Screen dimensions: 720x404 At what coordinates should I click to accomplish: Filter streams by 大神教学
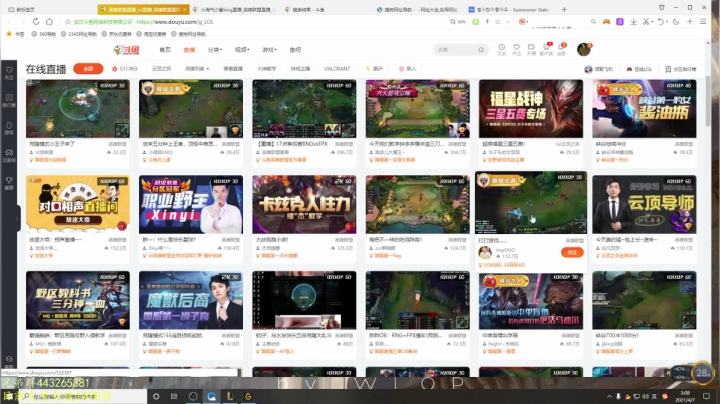[x=266, y=69]
